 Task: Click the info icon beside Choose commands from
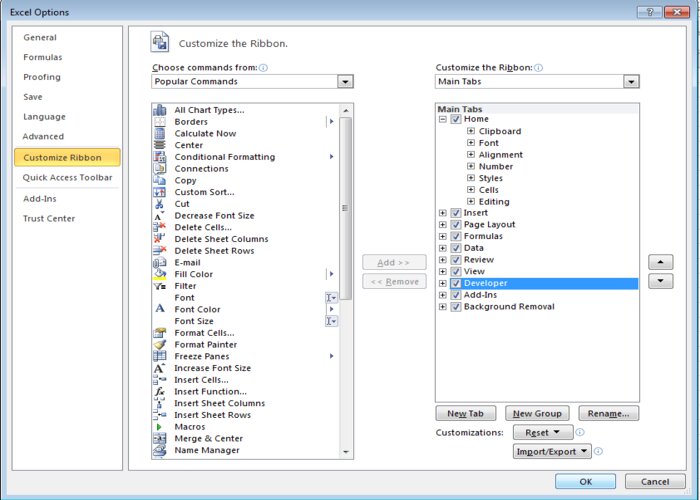(263, 68)
